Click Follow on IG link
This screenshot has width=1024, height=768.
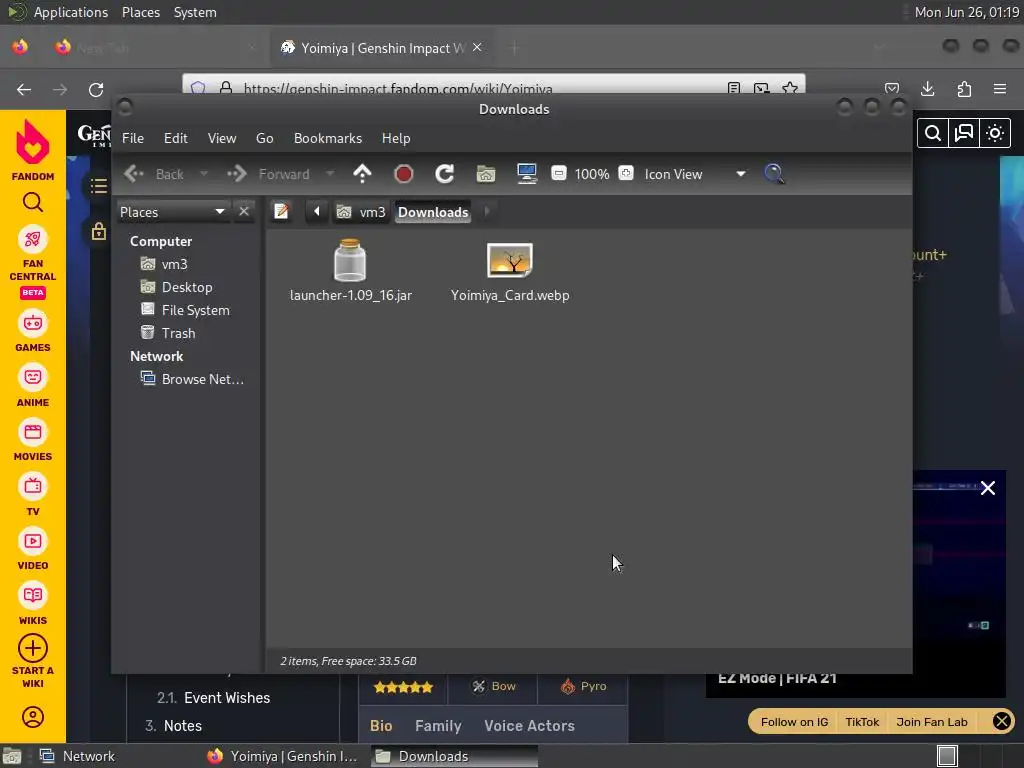tap(794, 722)
